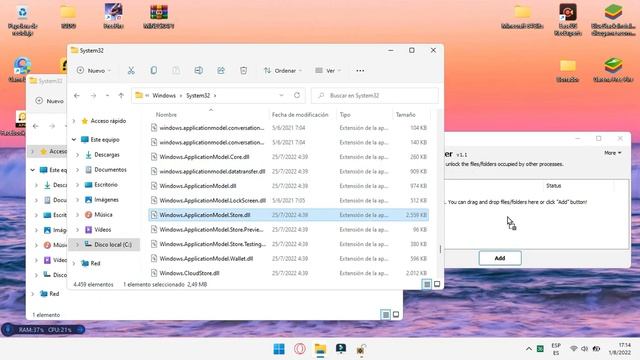Go back using the System32 back arrow
This screenshot has height=360, width=640.
click(x=77, y=96)
